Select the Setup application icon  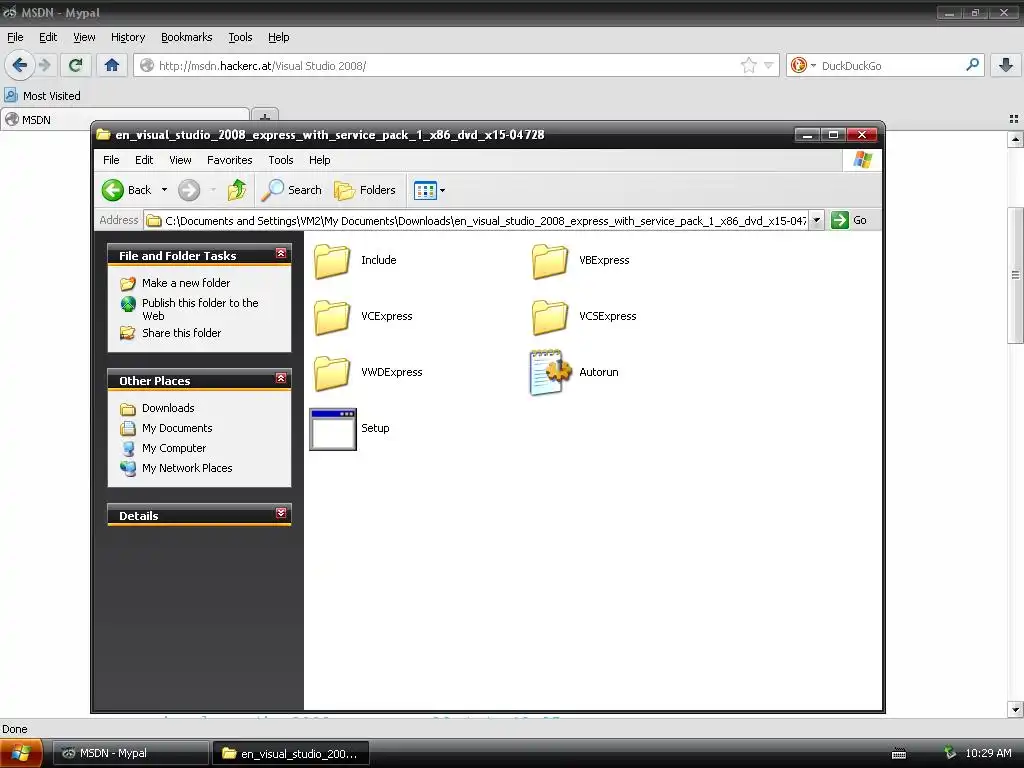coord(333,429)
